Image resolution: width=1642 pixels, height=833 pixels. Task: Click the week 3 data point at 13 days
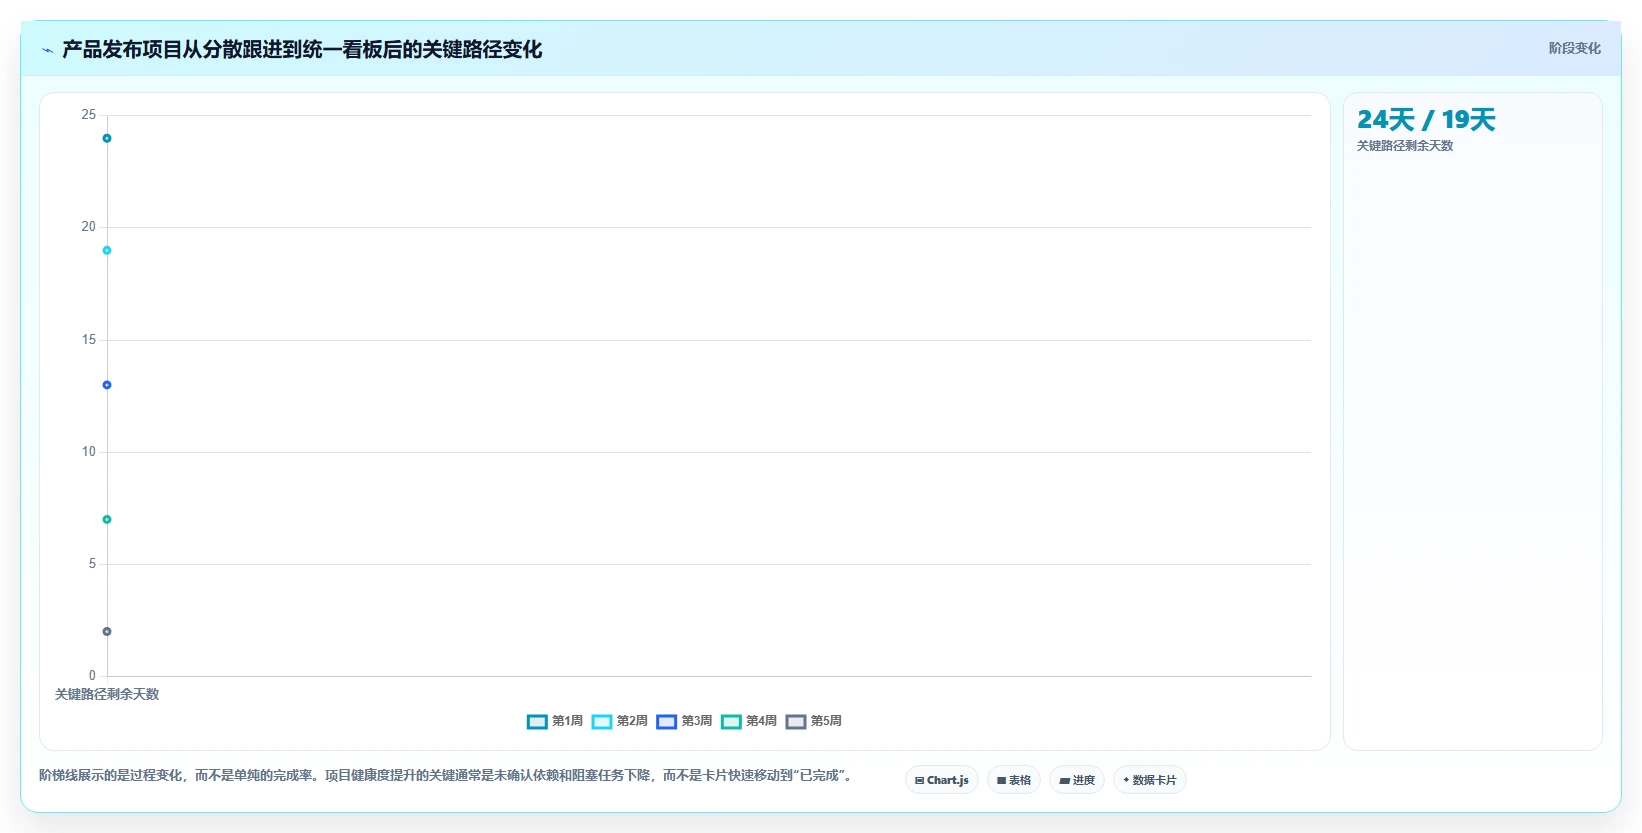(x=107, y=385)
